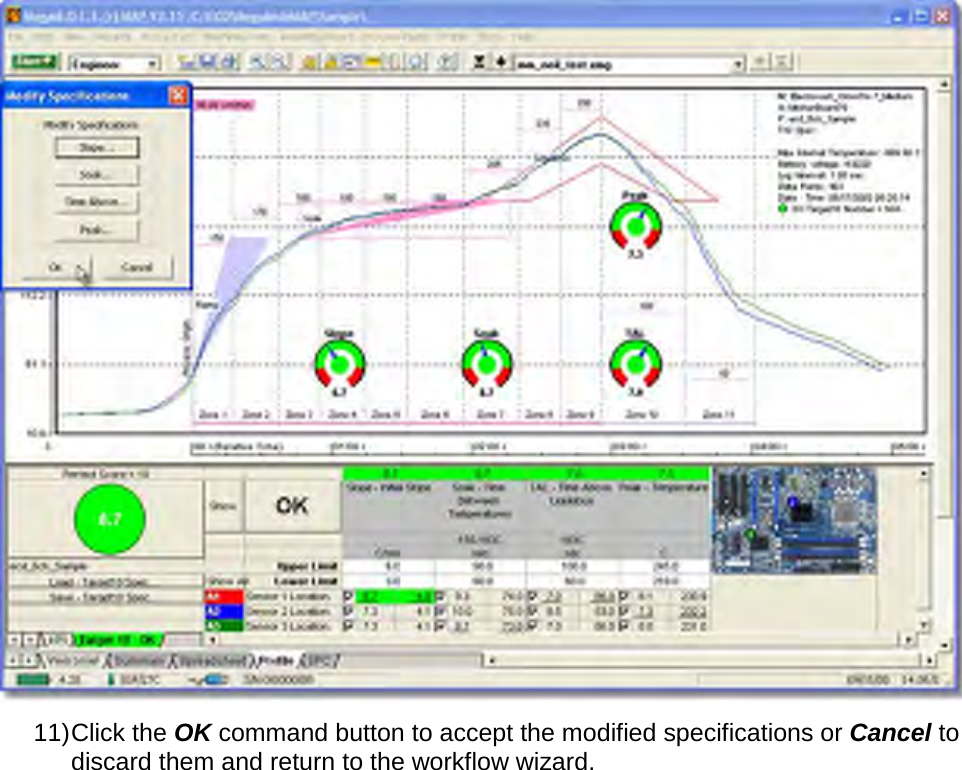Toggle Sensor 1 Location Slope checkbox
This screenshot has height=770, width=962.
point(348,596)
